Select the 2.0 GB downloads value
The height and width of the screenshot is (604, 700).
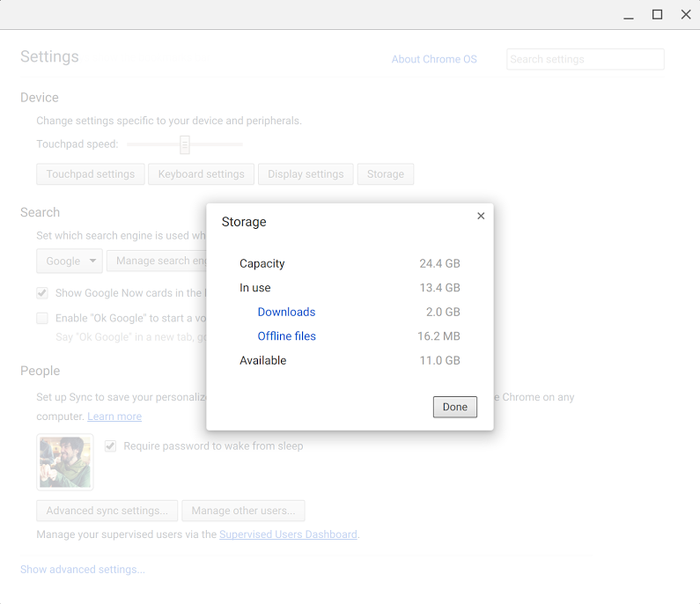443,312
